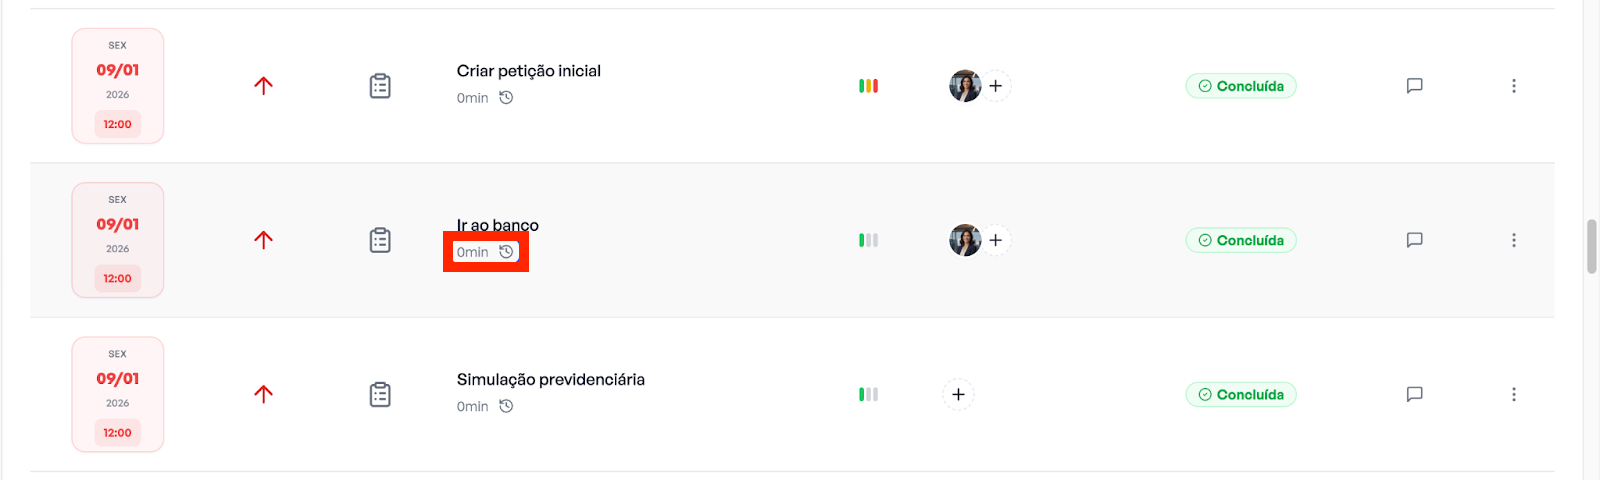The height and width of the screenshot is (480, 1600).
Task: Toggle Concluída status on Simulação previdenciária
Action: (1241, 394)
